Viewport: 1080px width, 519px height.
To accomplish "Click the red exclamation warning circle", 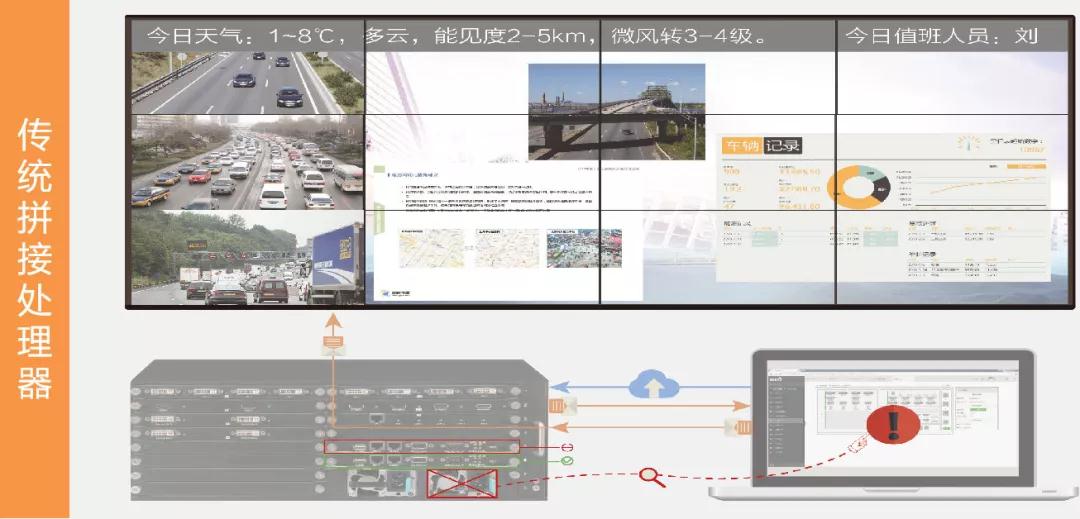I will [887, 423].
